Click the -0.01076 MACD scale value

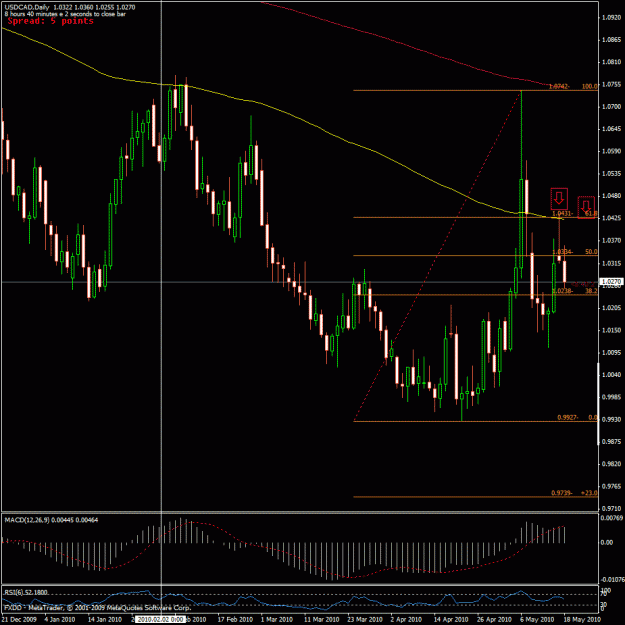click(x=612, y=580)
